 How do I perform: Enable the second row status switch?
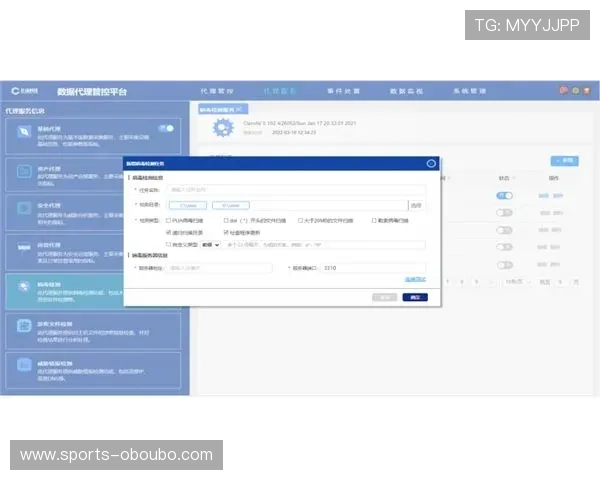(x=504, y=212)
